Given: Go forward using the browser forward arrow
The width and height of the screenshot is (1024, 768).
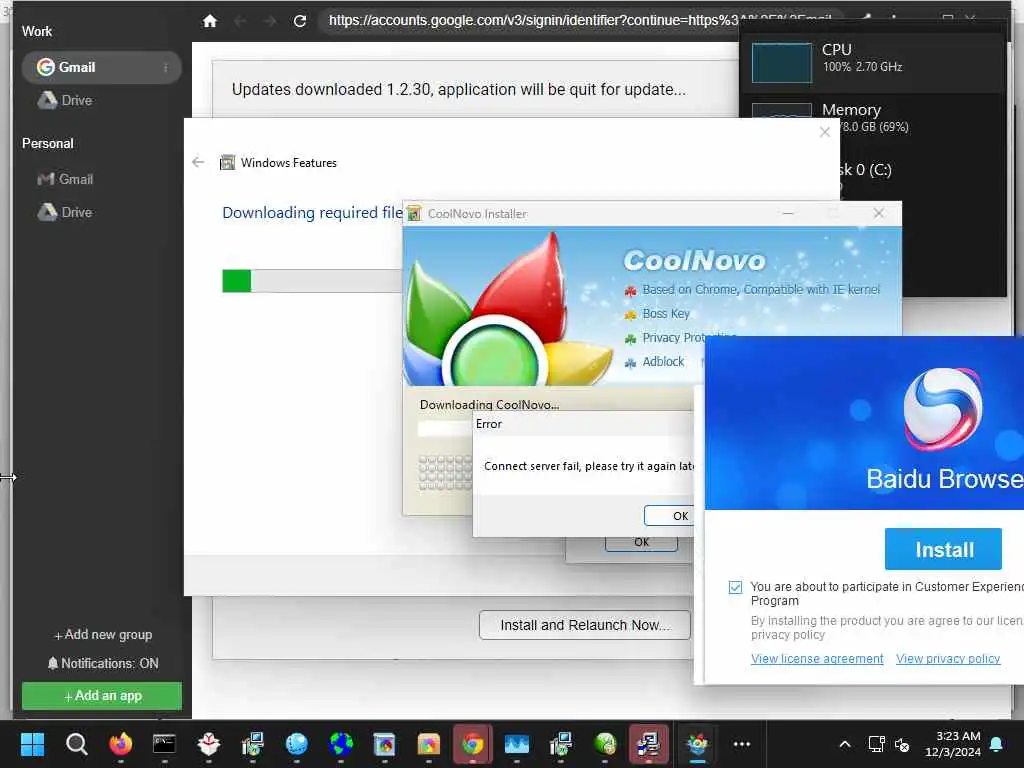Looking at the screenshot, I should pyautogui.click(x=270, y=21).
